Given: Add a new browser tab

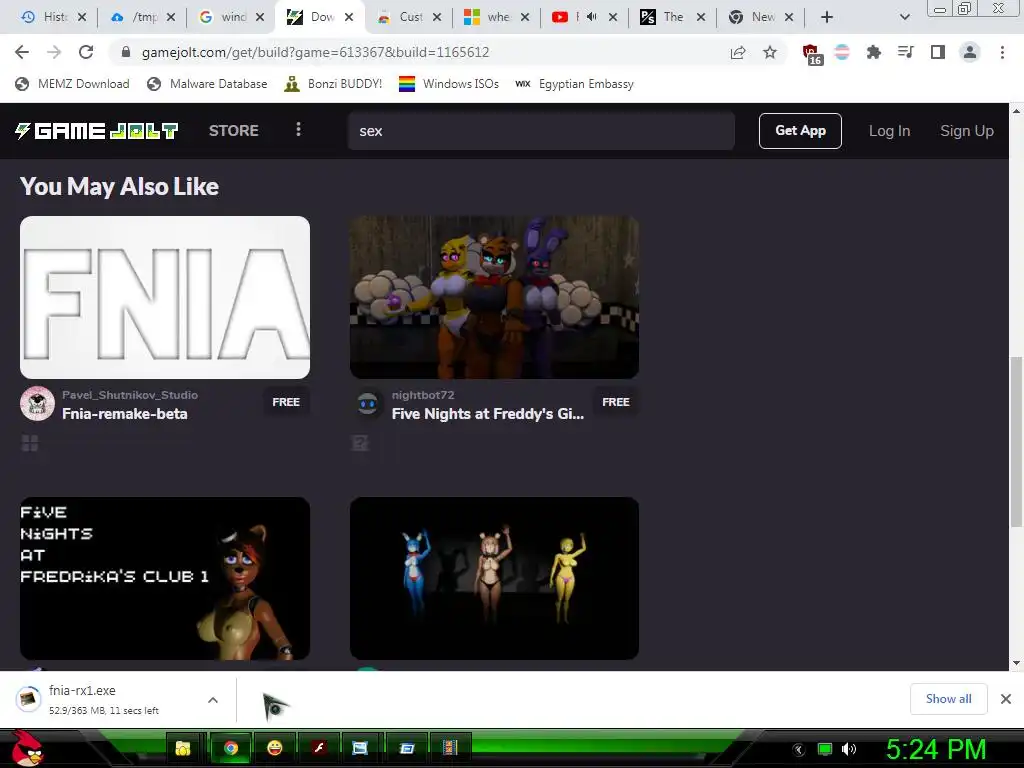Looking at the screenshot, I should 827,17.
